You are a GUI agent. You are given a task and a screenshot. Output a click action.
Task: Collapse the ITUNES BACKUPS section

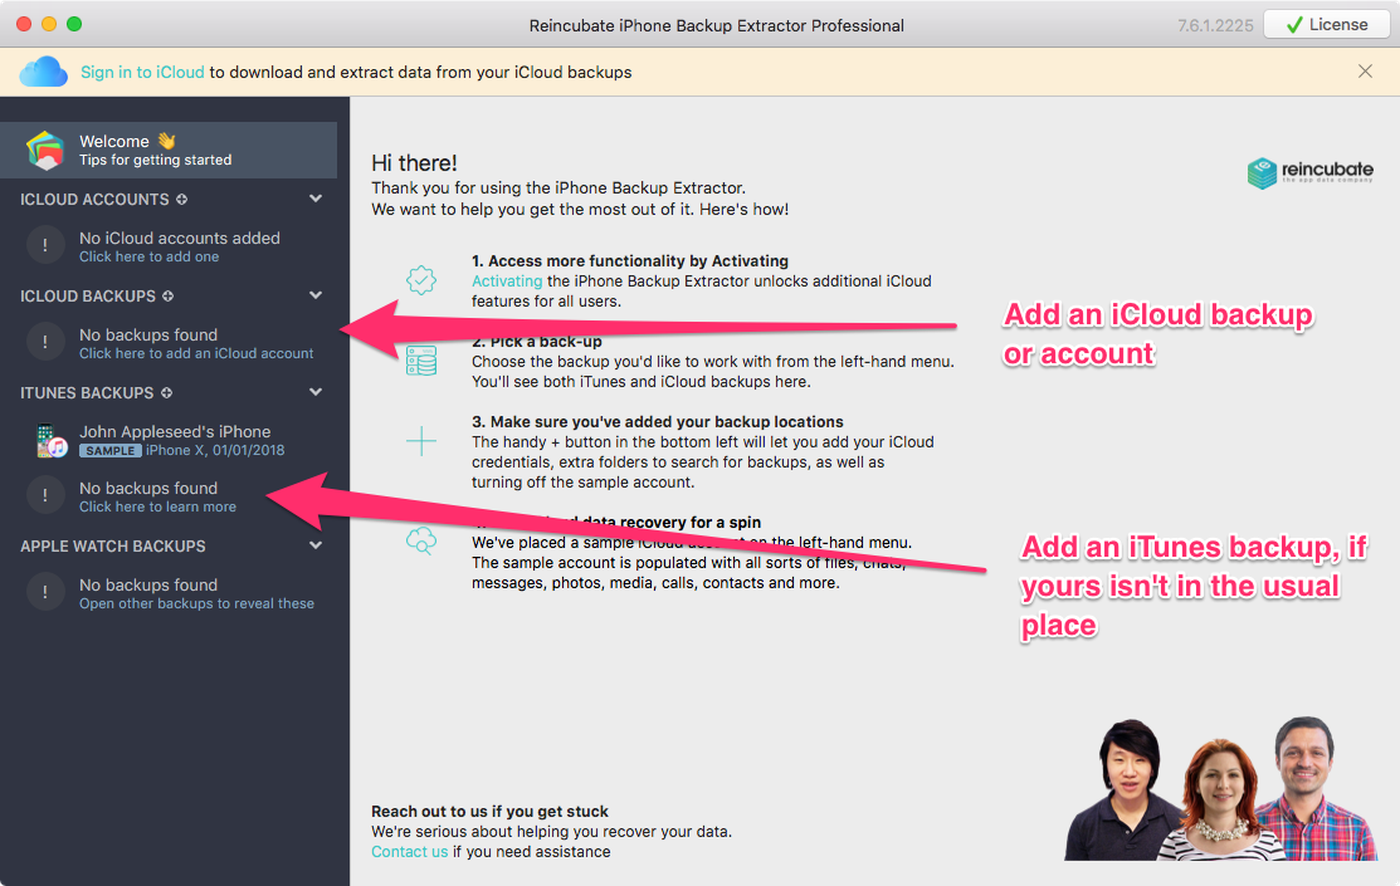[316, 393]
